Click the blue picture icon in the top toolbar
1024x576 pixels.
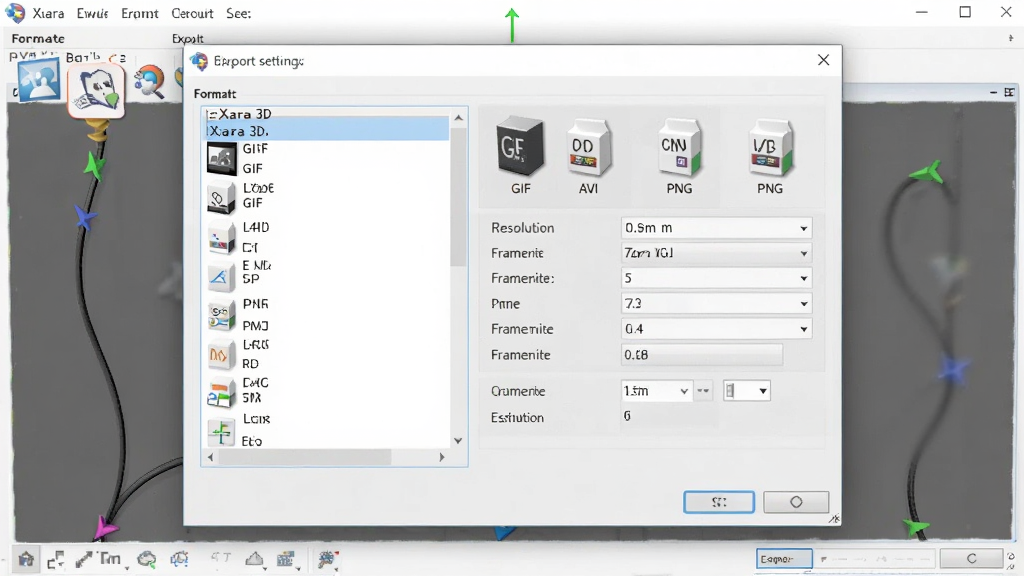39,81
